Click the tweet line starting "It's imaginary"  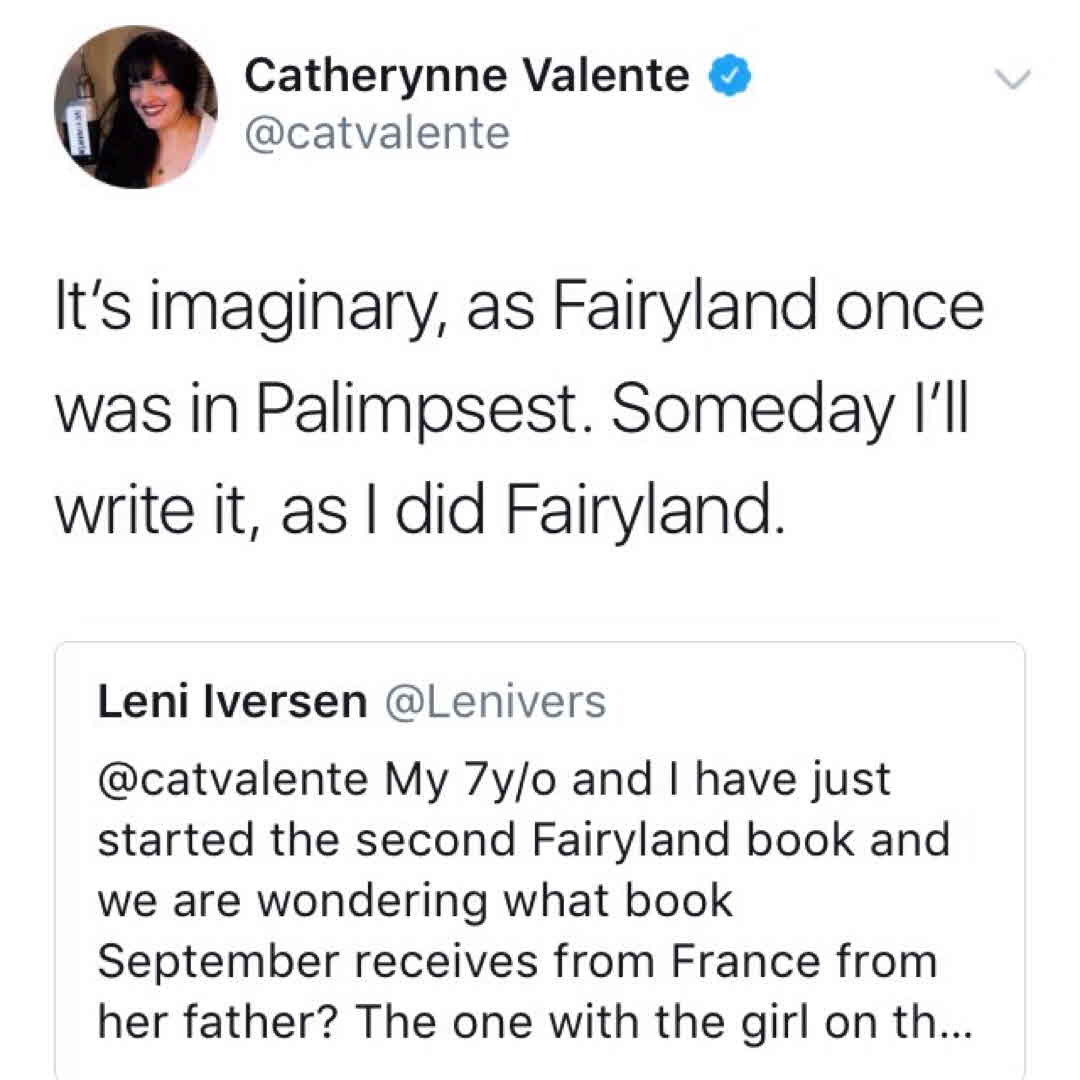tap(516, 308)
